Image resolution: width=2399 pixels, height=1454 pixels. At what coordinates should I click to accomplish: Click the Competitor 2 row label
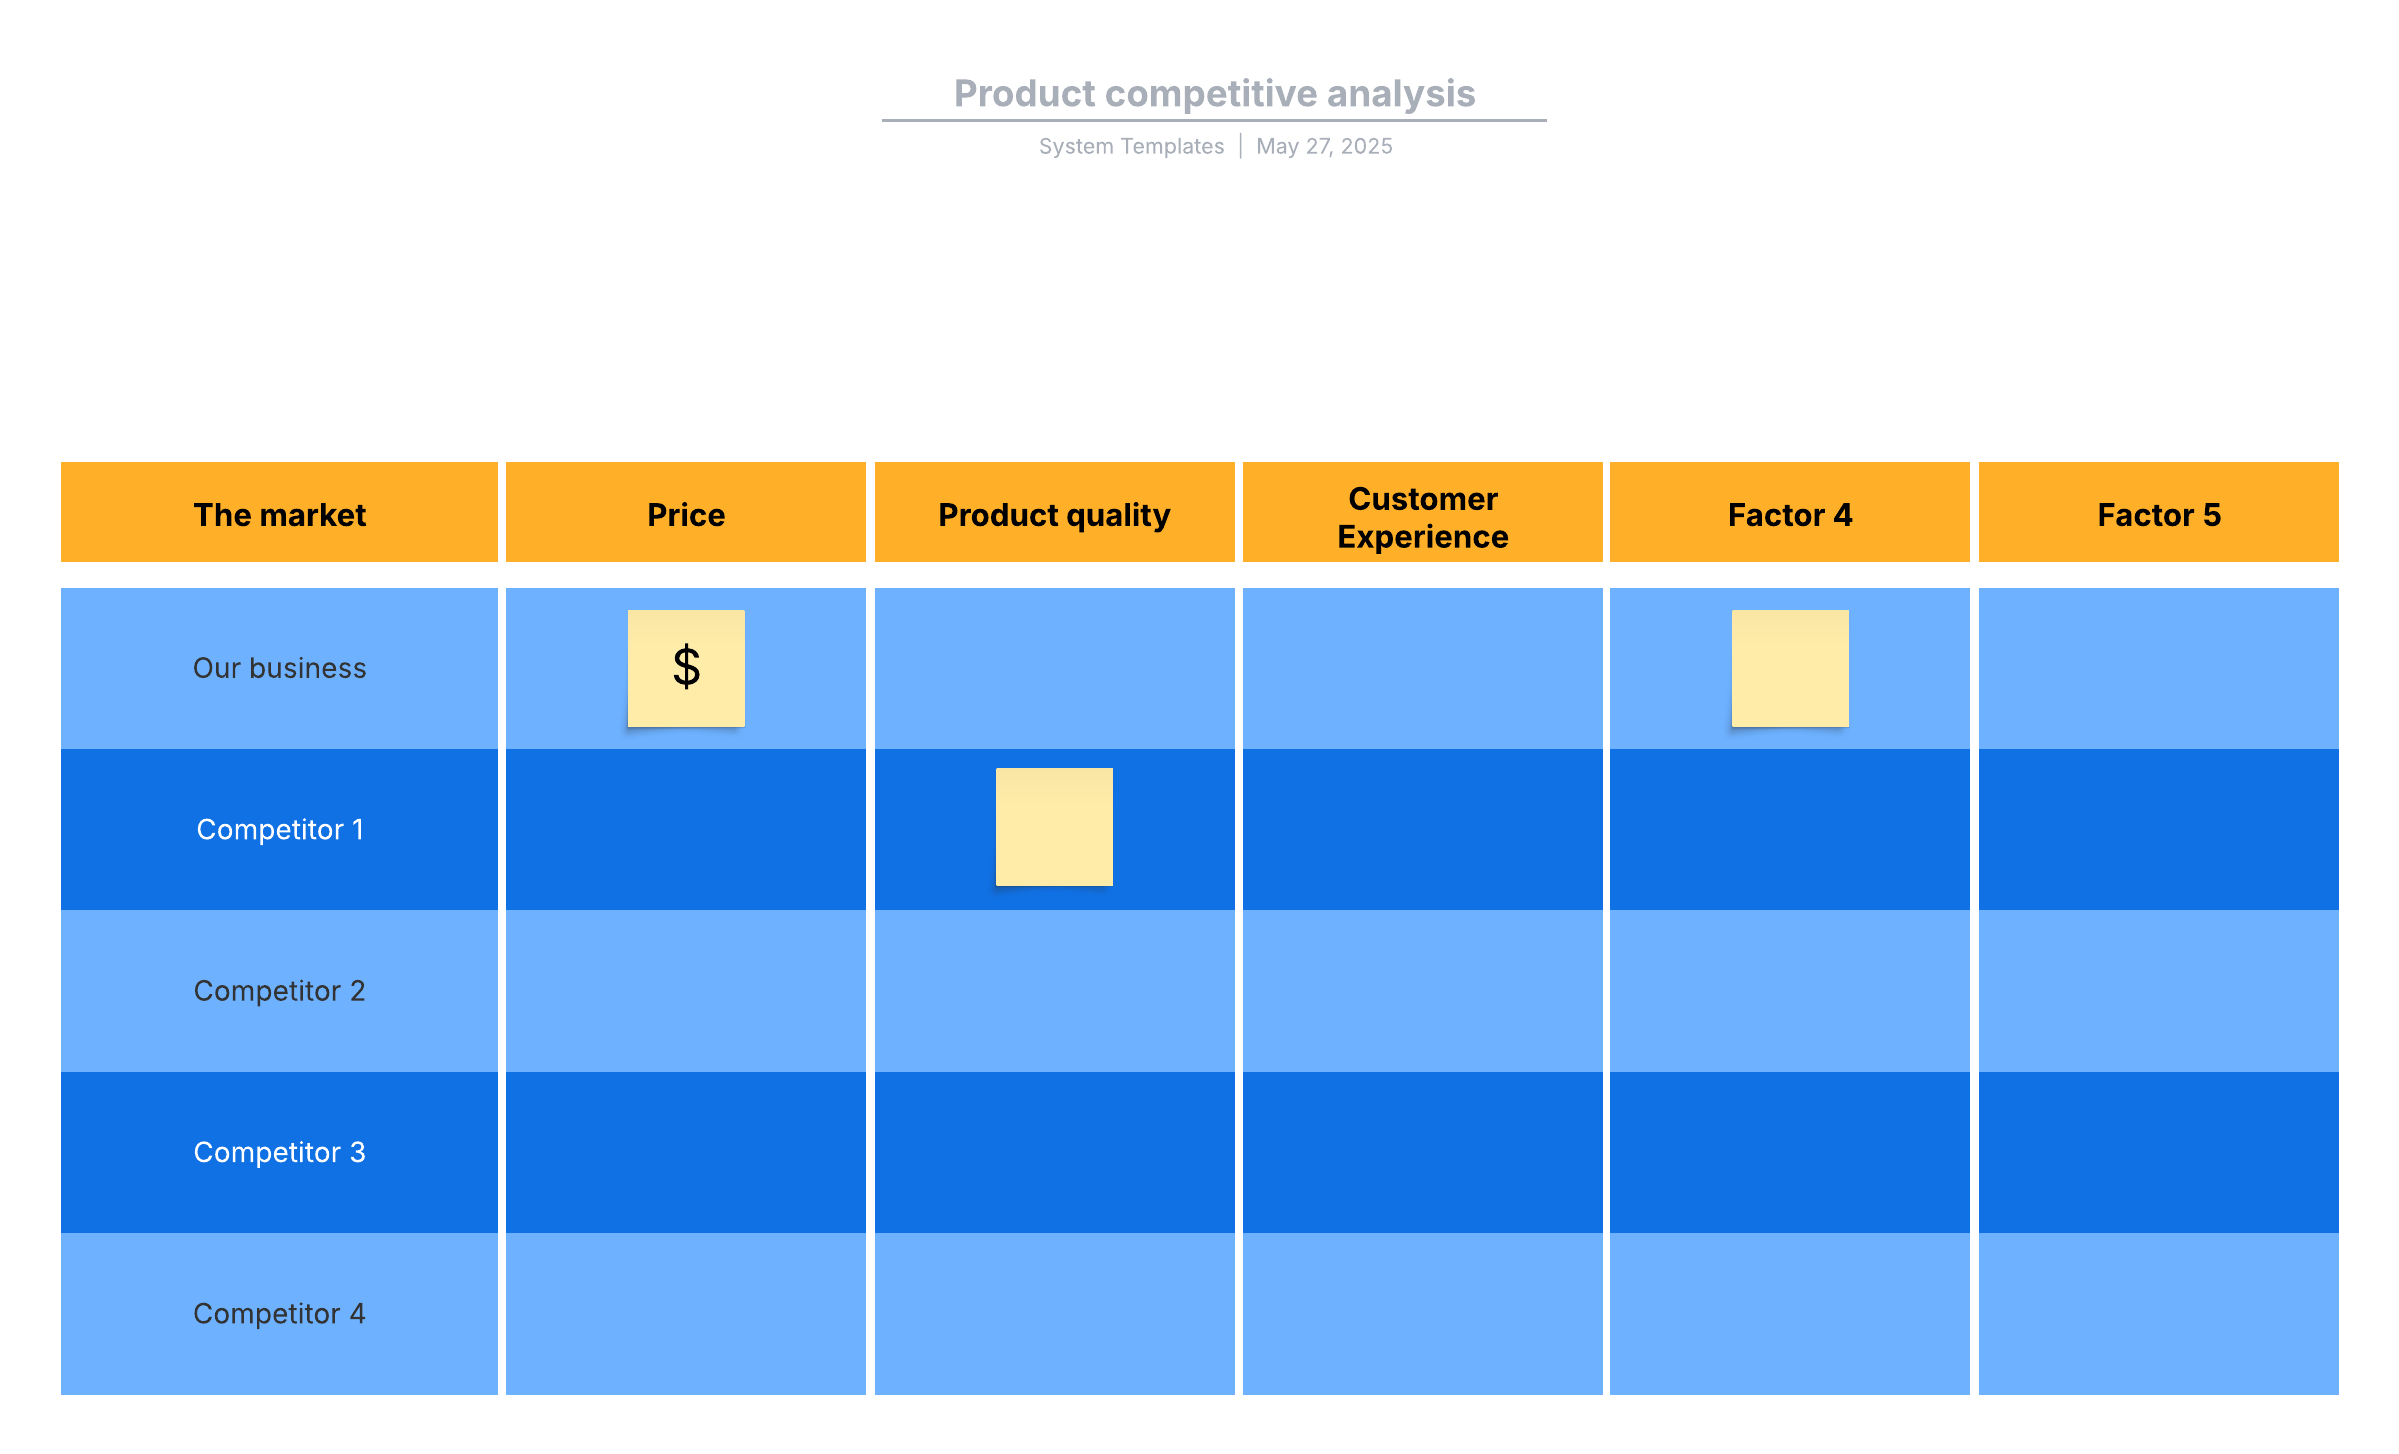click(x=279, y=991)
